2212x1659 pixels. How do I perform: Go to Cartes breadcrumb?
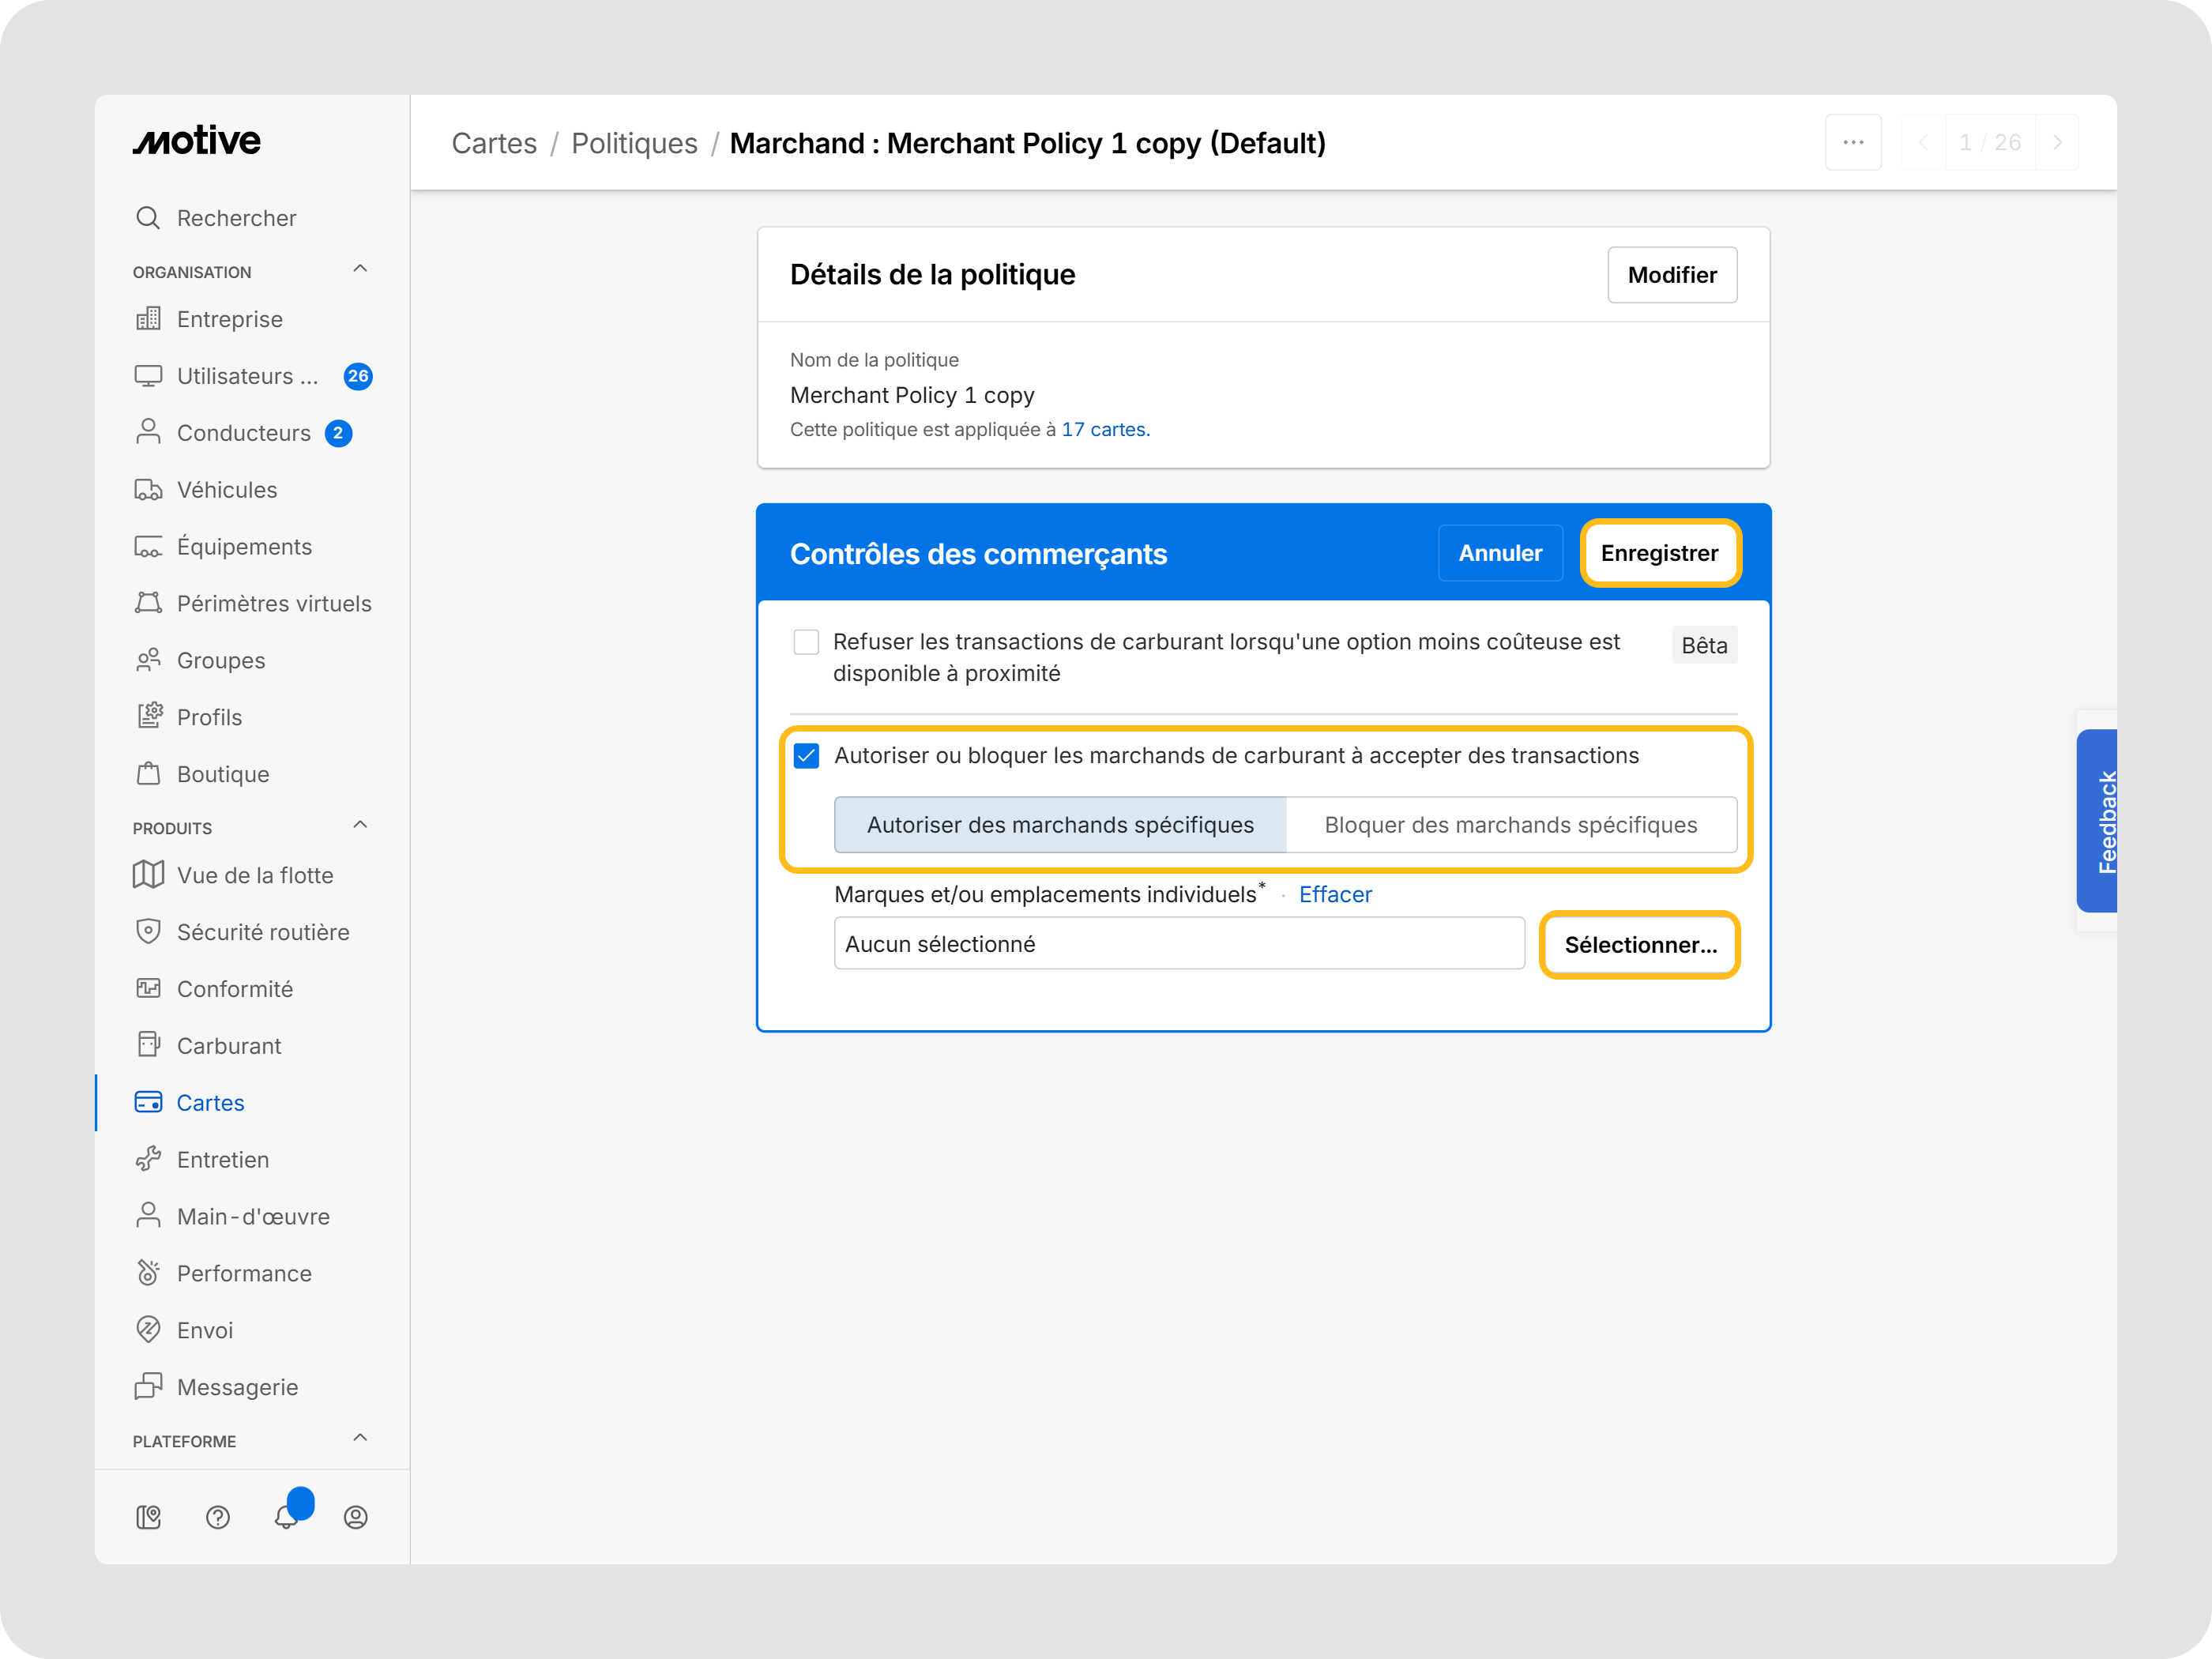(x=494, y=143)
